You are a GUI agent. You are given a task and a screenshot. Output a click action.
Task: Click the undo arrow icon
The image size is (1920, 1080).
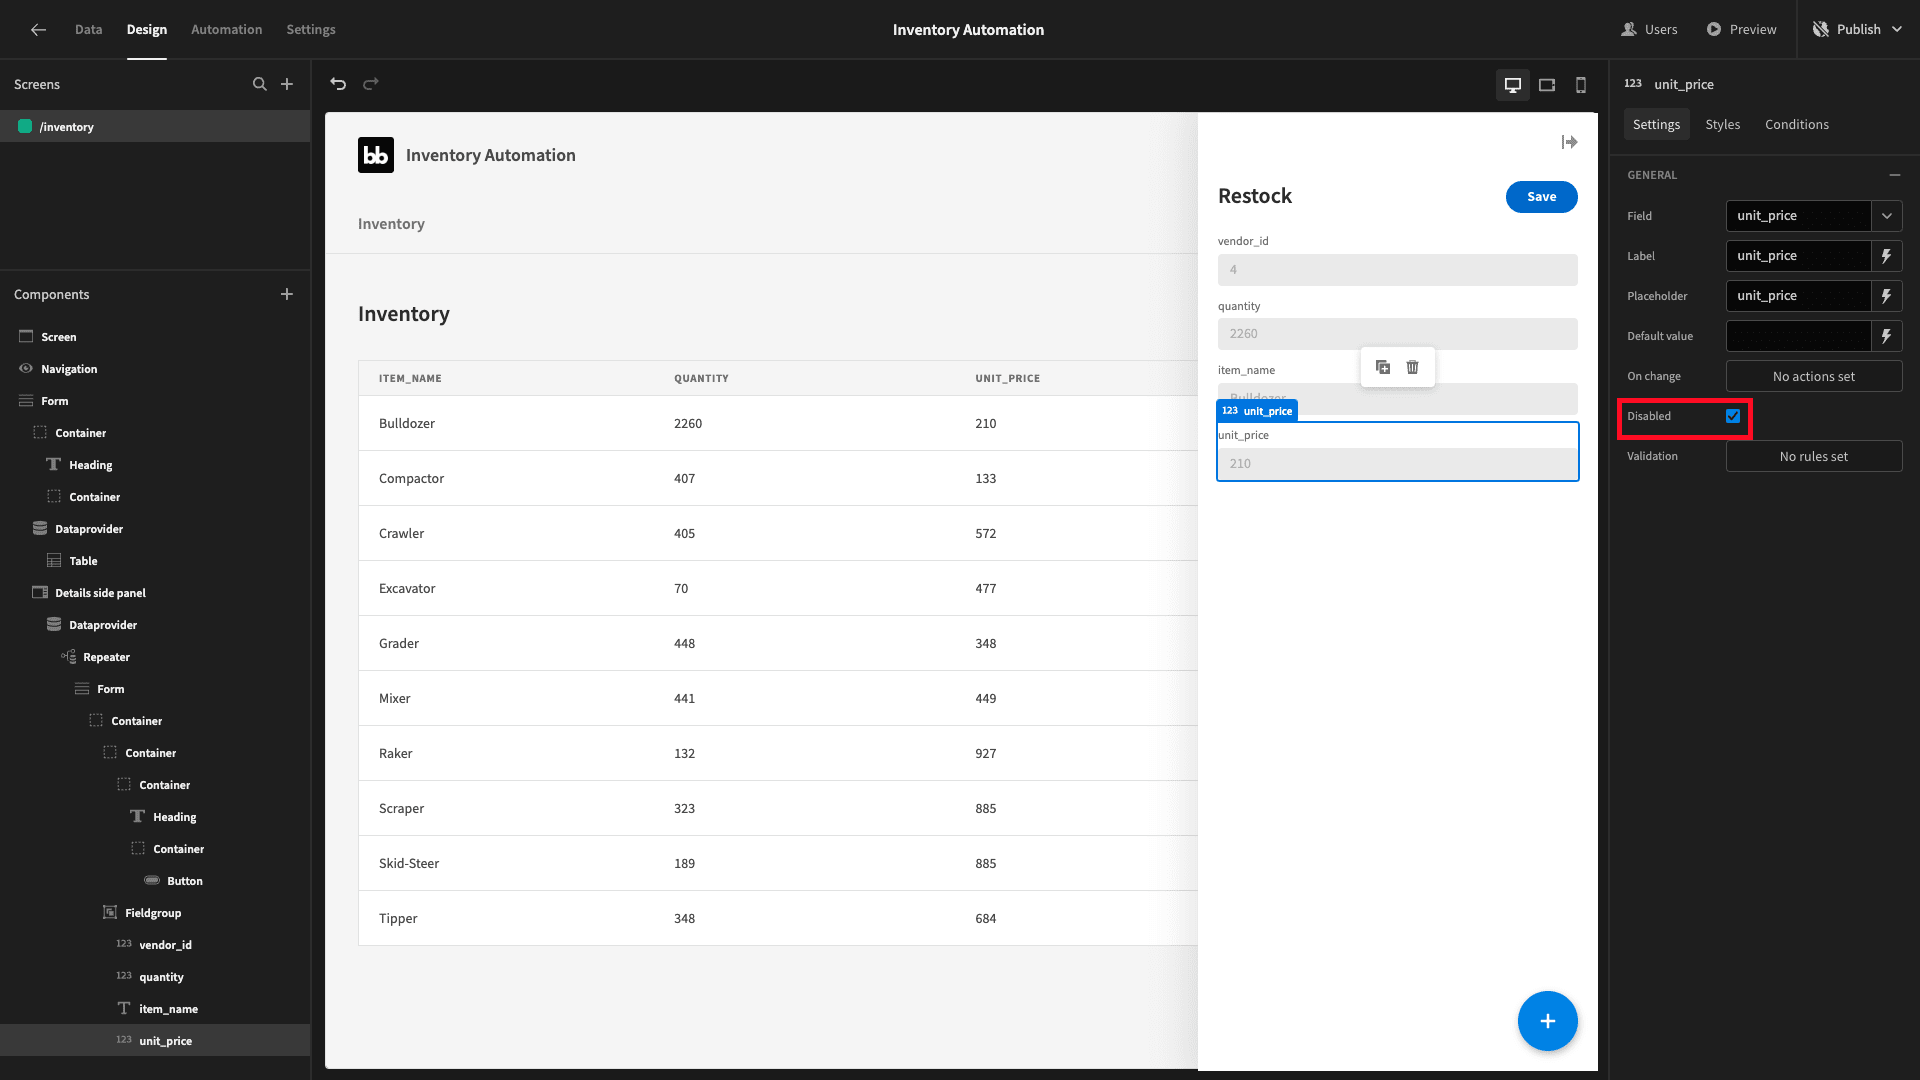click(x=338, y=84)
